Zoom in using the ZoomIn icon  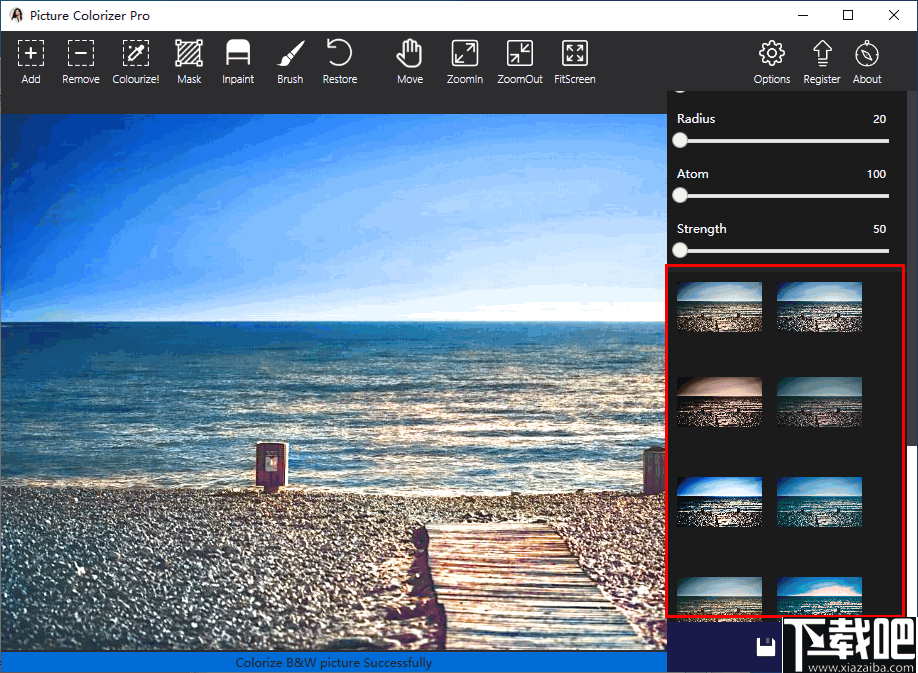tap(464, 60)
